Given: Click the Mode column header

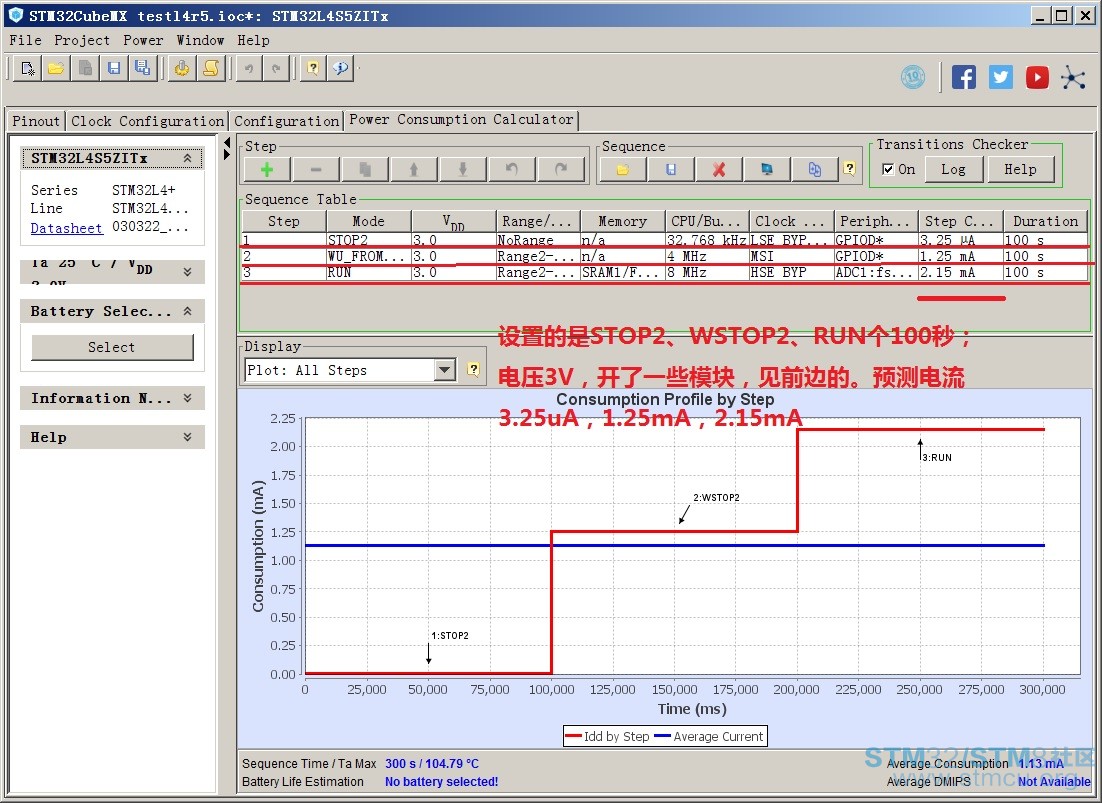Looking at the screenshot, I should tap(369, 221).
